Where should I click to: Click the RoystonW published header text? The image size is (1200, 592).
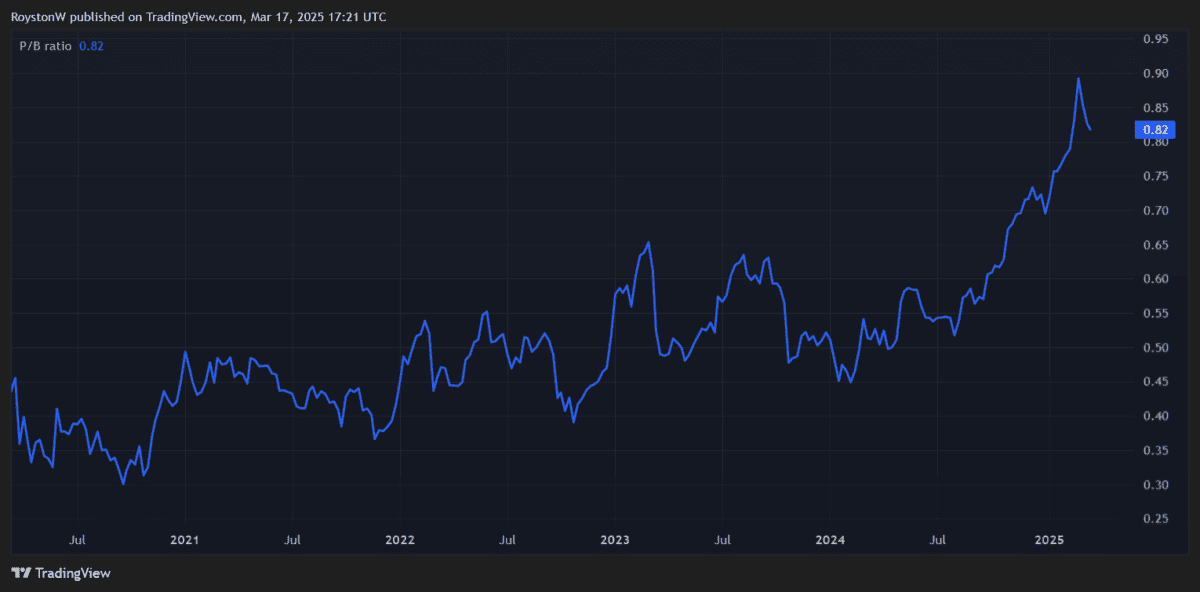click(x=198, y=17)
